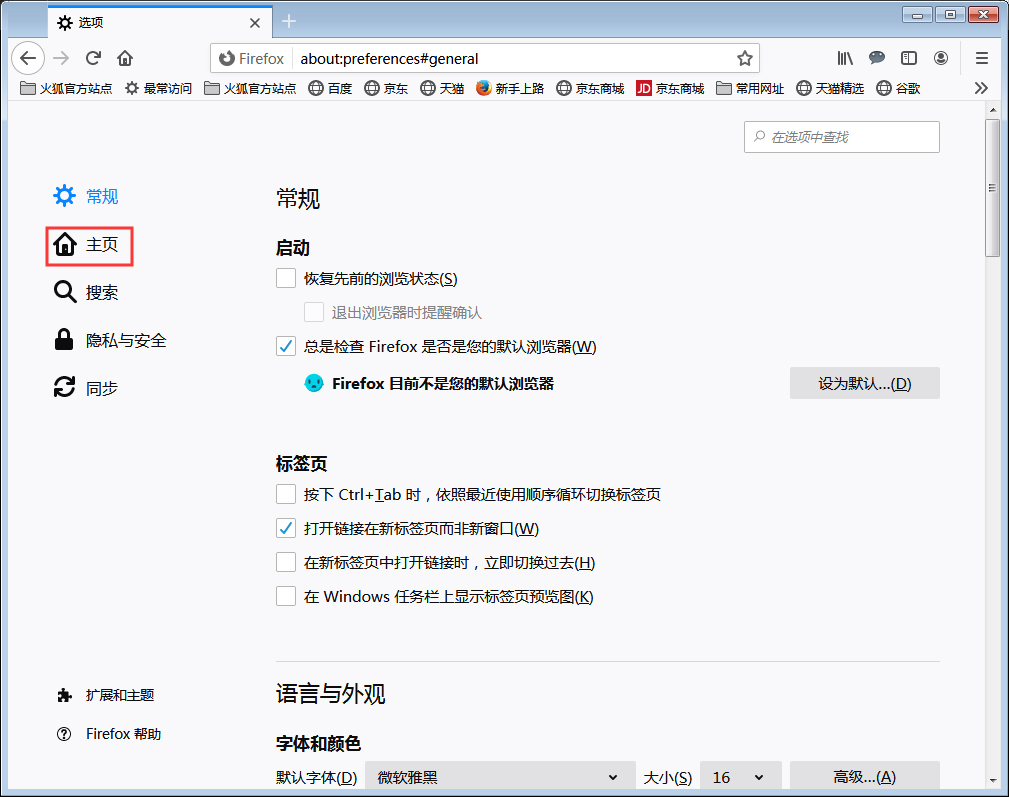Select the 隐私与安全 lock icon

coord(64,340)
